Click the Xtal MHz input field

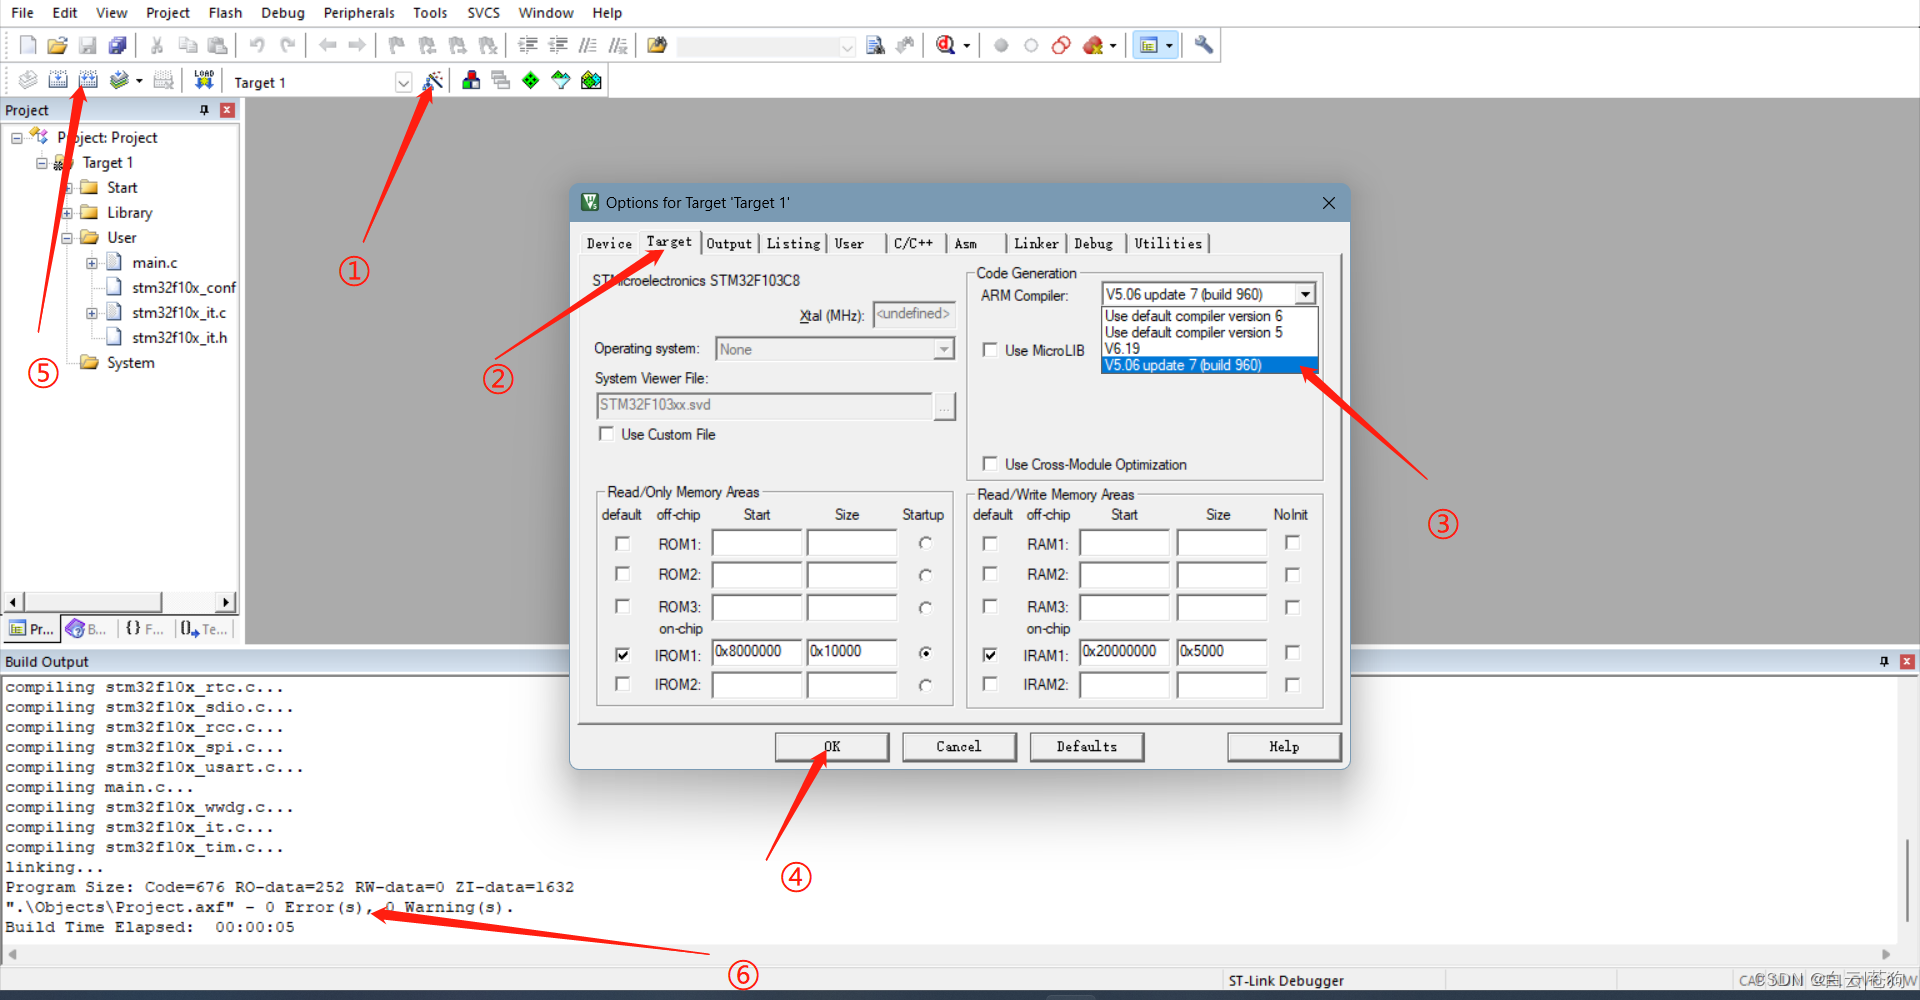pyautogui.click(x=914, y=314)
